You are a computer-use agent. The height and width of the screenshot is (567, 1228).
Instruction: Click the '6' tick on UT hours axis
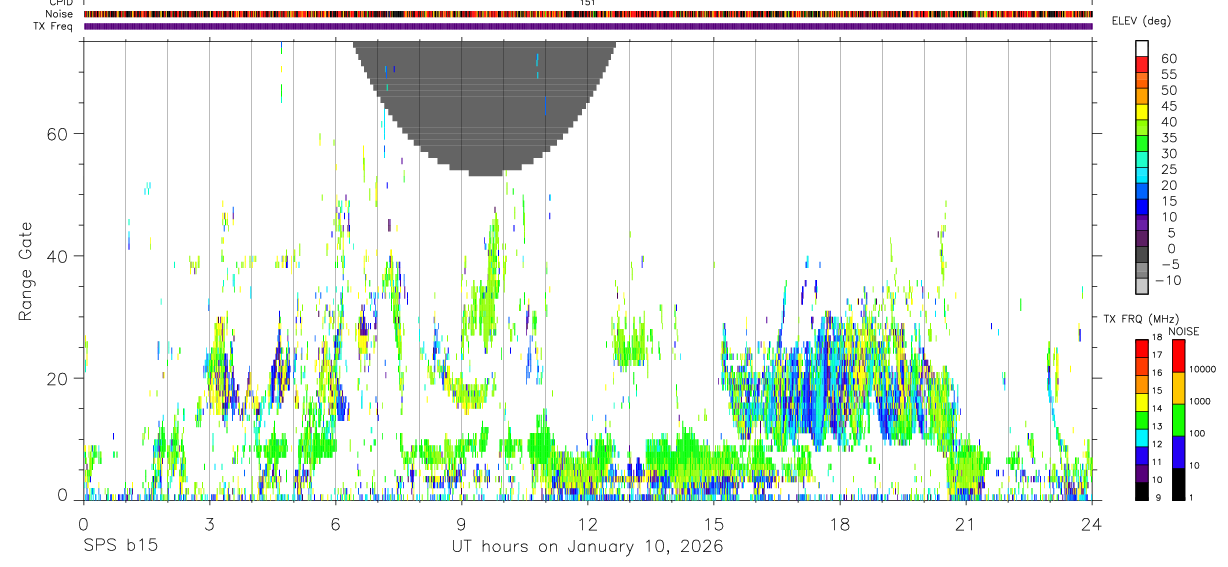click(x=335, y=524)
